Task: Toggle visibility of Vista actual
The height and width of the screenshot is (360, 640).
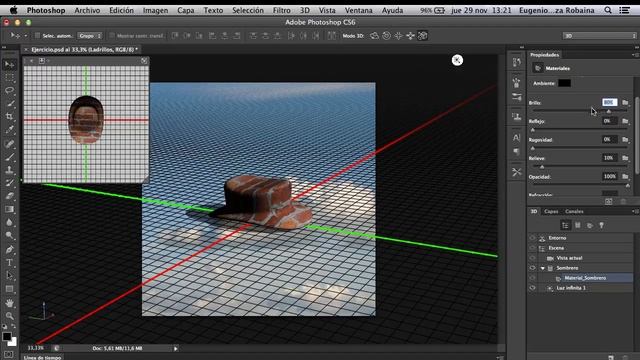Action: click(532, 258)
